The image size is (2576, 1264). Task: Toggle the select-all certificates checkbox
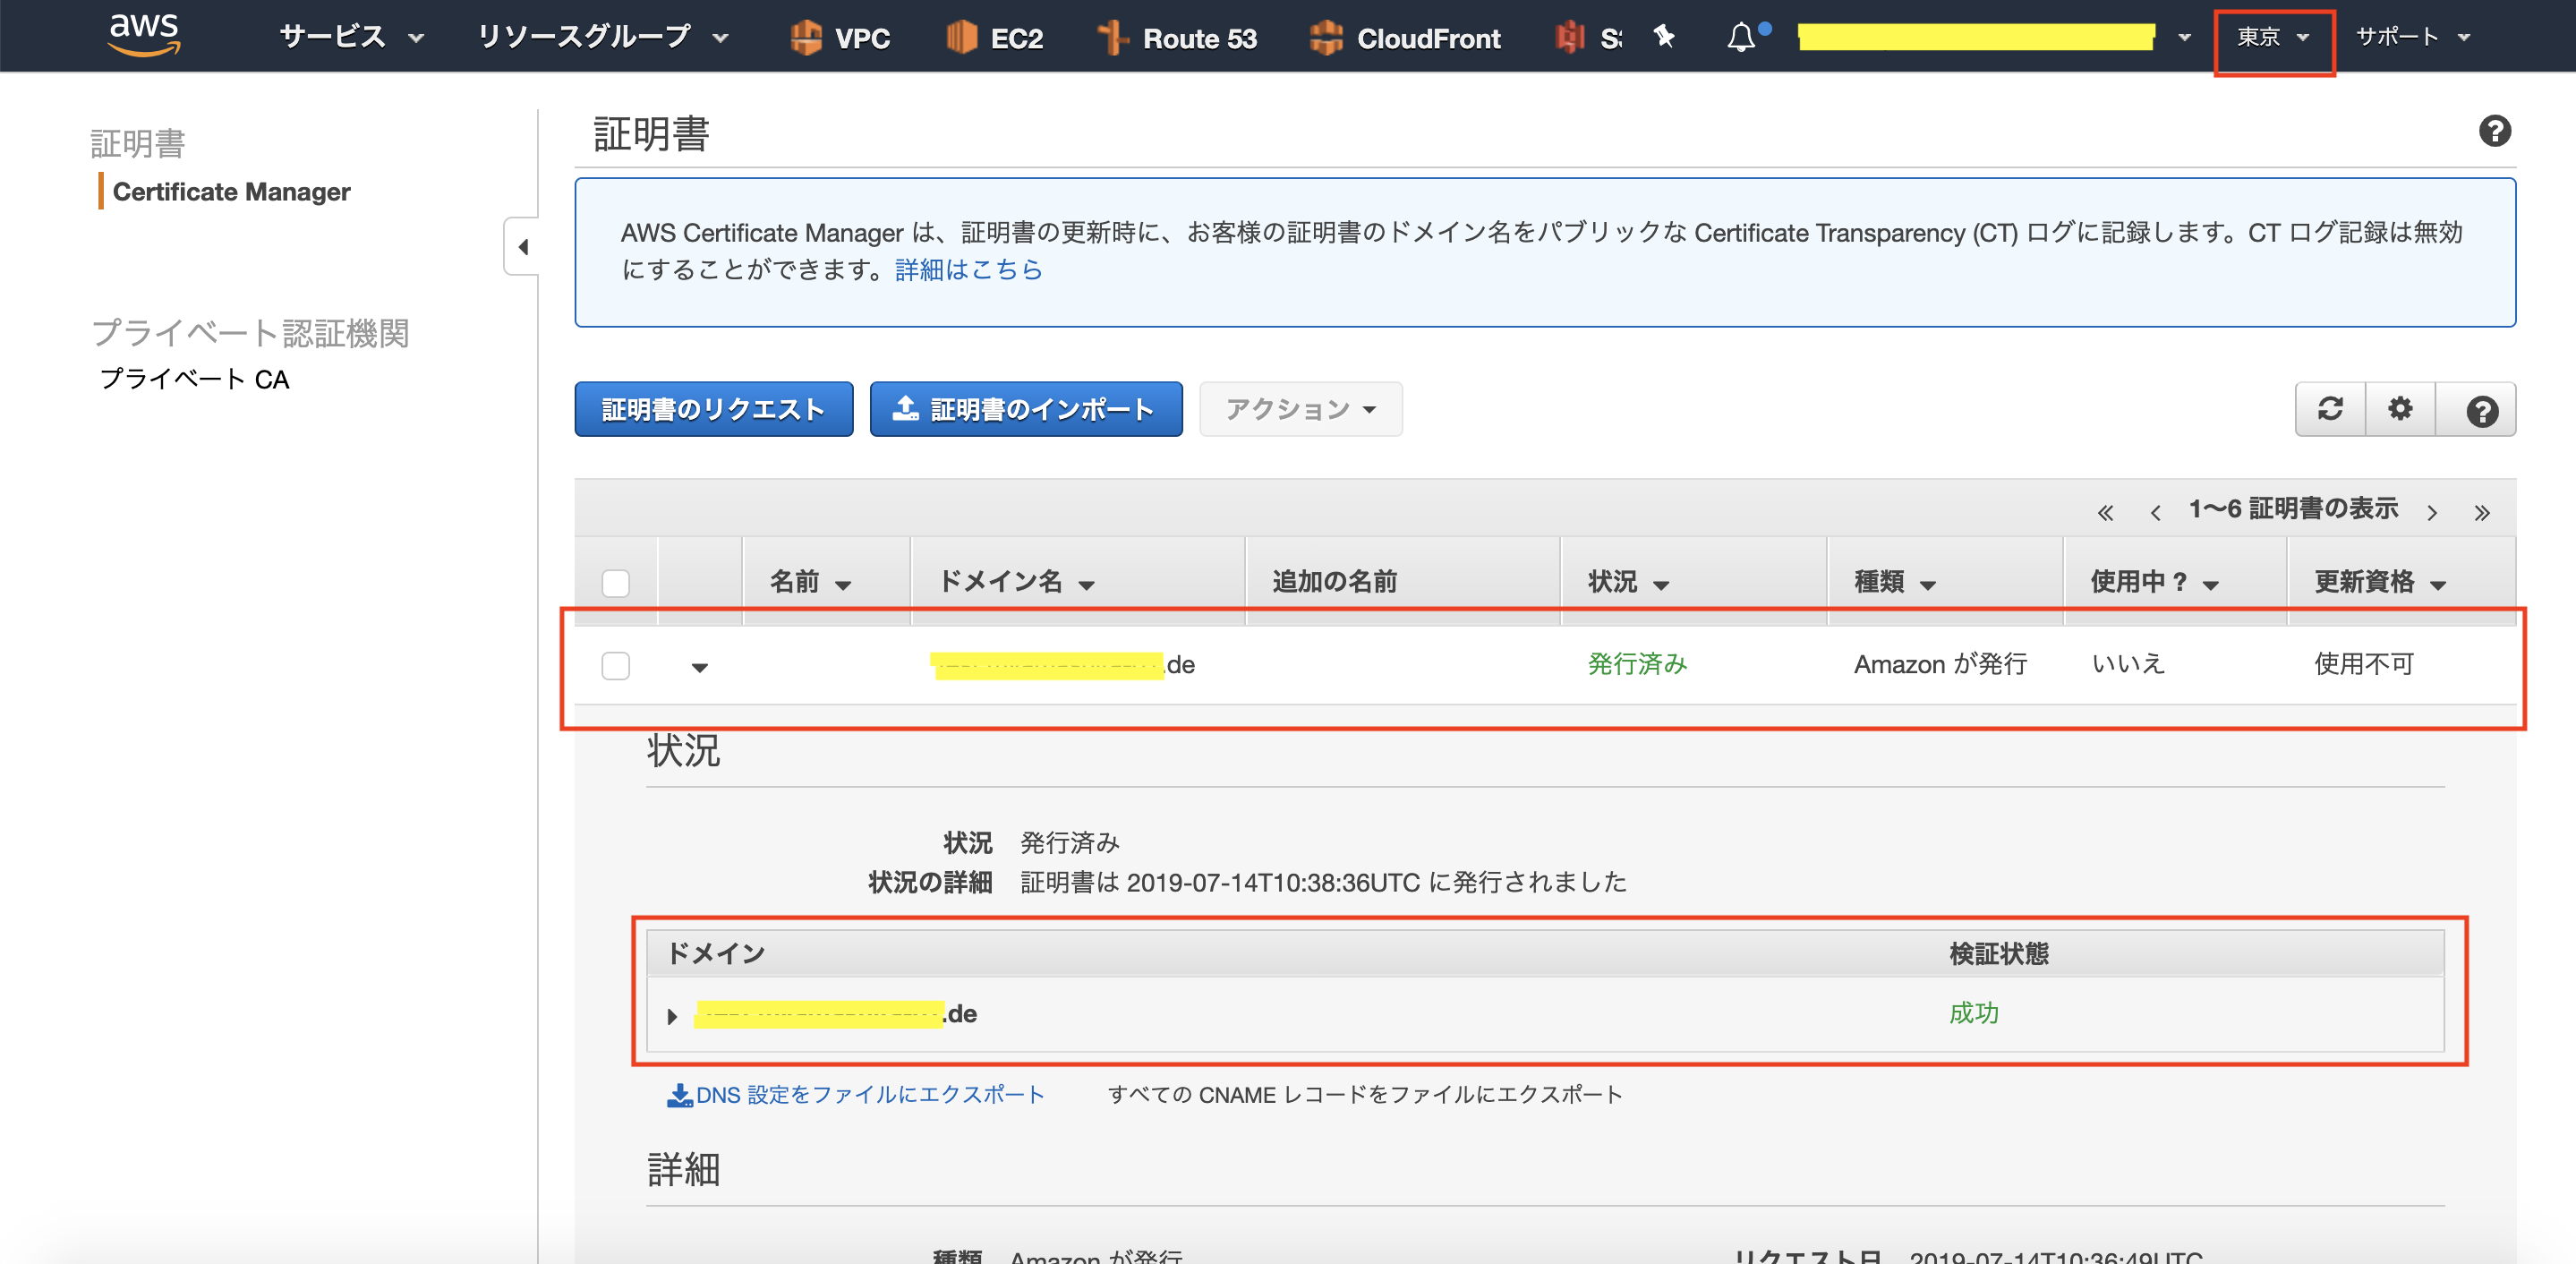click(616, 583)
